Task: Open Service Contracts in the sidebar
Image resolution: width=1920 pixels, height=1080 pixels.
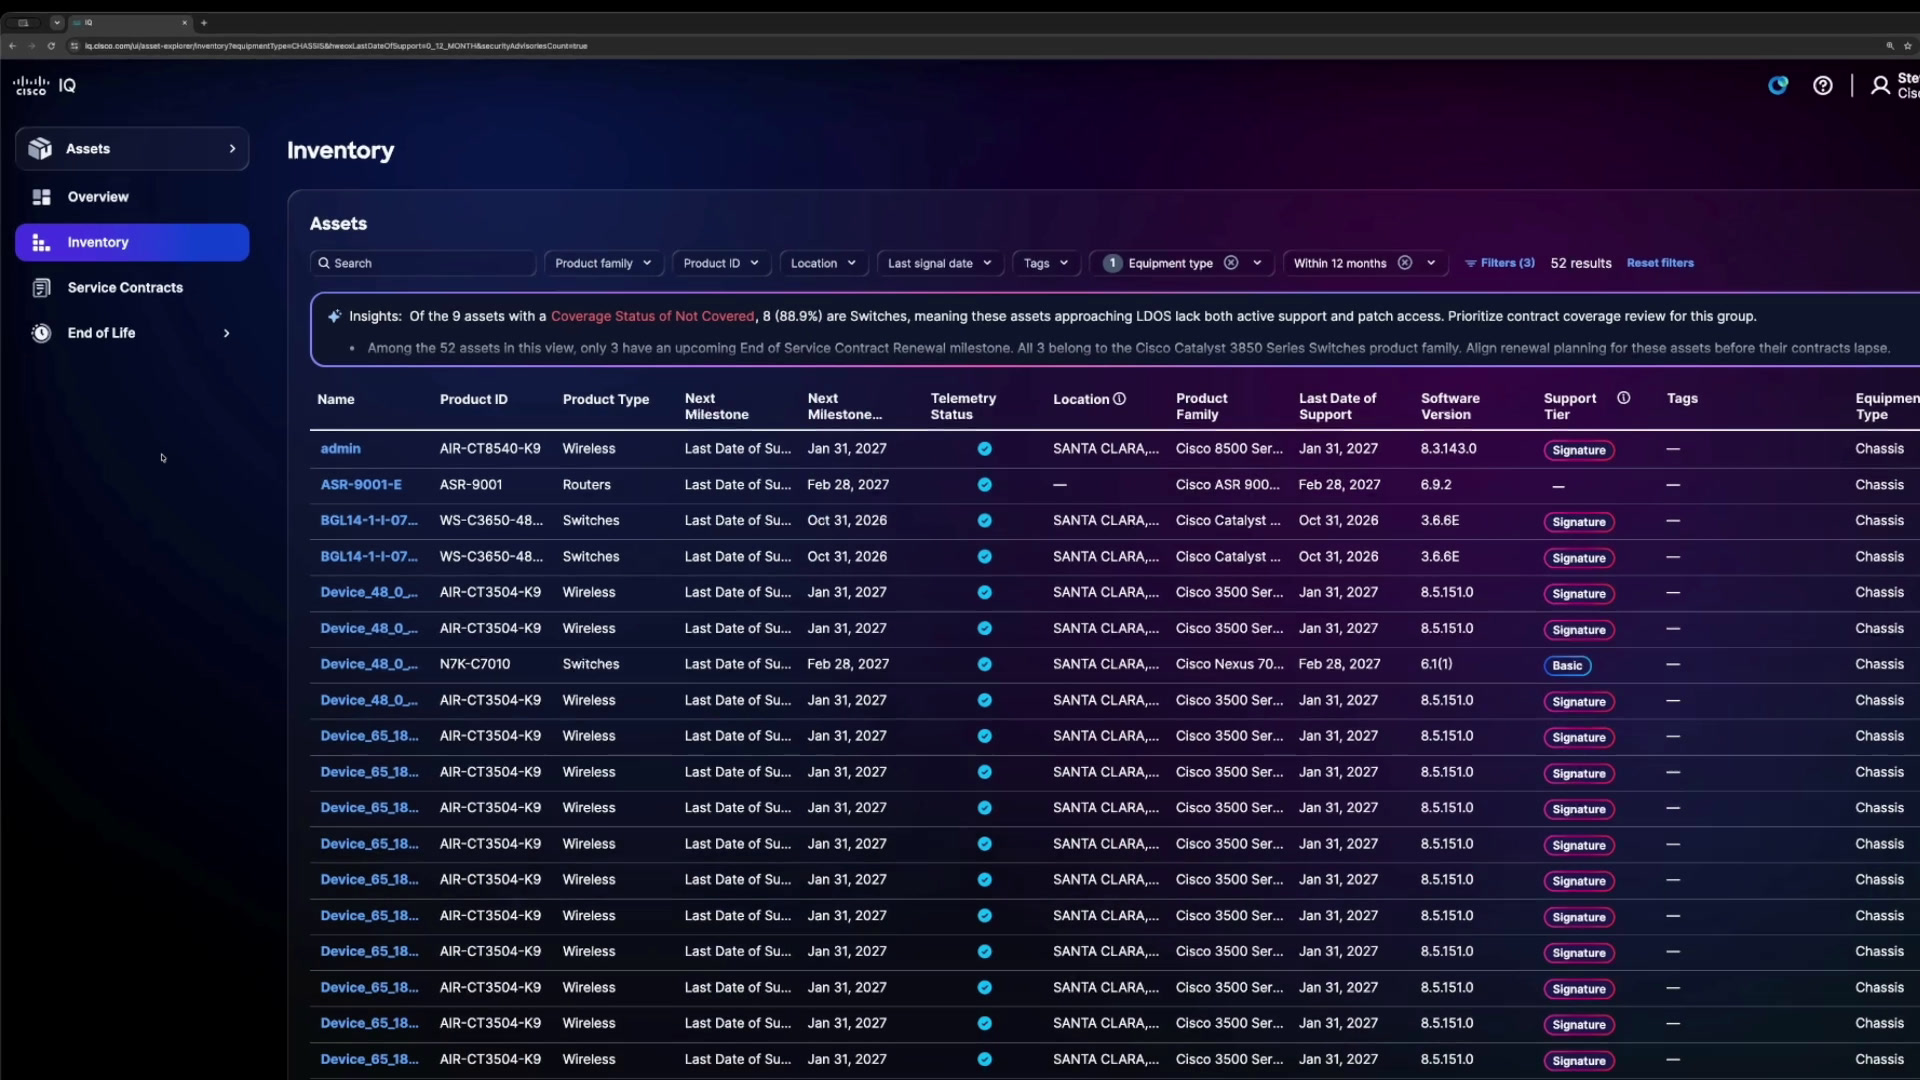Action: [132, 288]
